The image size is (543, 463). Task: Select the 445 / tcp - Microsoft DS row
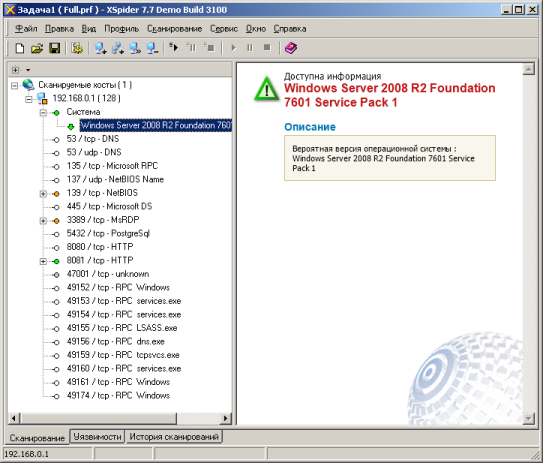point(109,206)
